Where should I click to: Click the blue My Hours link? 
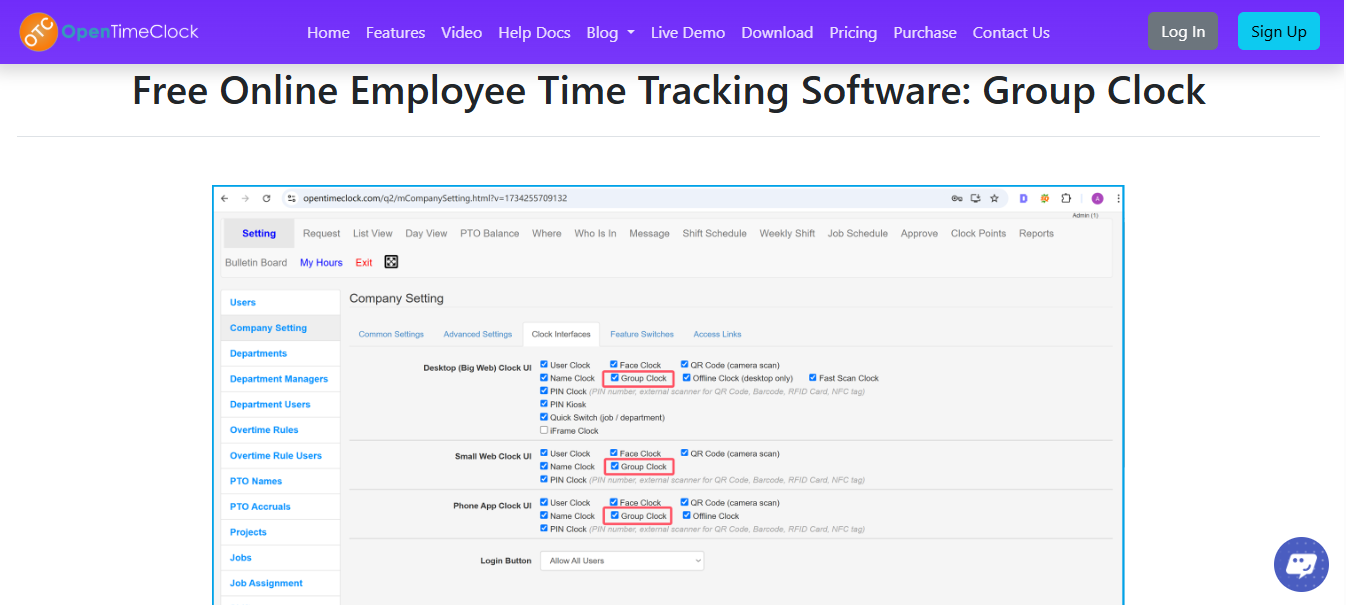[321, 262]
